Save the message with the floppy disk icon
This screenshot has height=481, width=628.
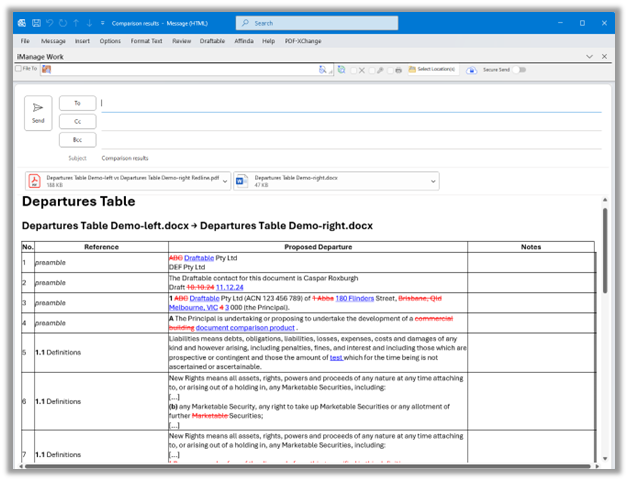click(36, 23)
